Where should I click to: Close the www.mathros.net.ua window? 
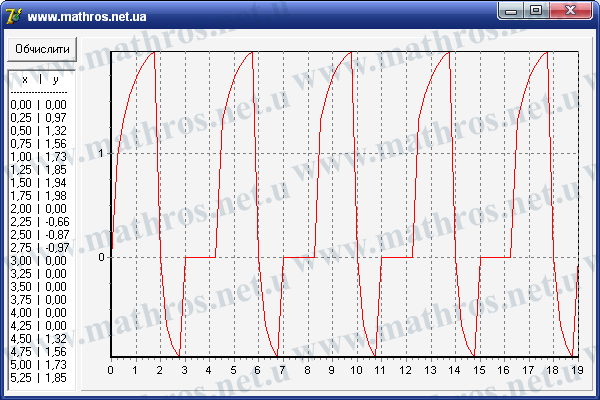coord(570,11)
